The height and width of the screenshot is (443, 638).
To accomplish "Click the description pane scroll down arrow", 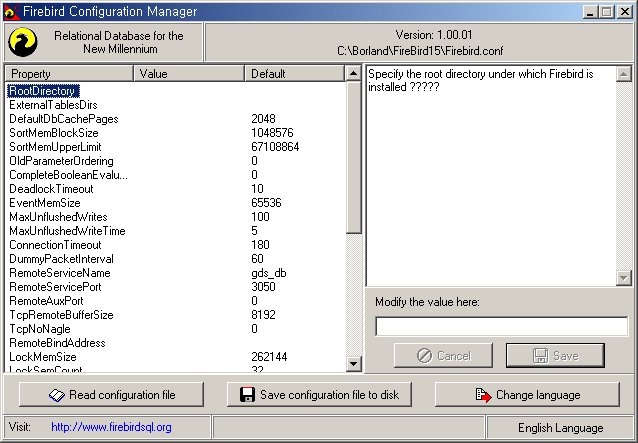I will click(x=623, y=278).
